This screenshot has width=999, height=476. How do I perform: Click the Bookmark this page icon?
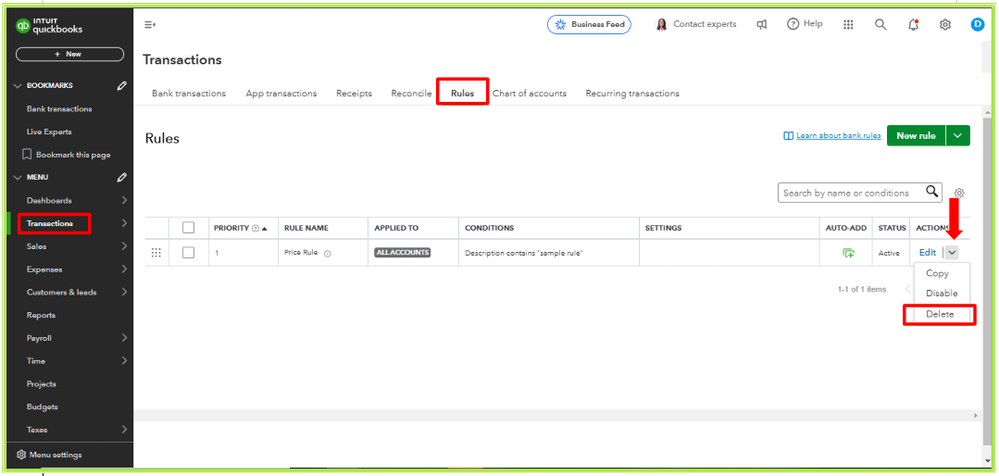(27, 154)
